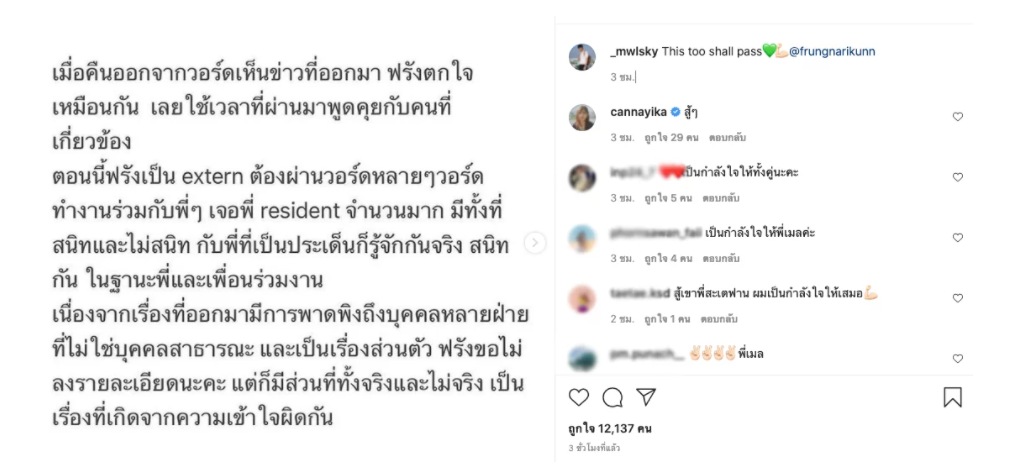The image size is (1011, 468).
Task: Like the "เป็นกำลังใจให้ทั้งคู่นะคะ" comment heart
Action: [x=957, y=177]
